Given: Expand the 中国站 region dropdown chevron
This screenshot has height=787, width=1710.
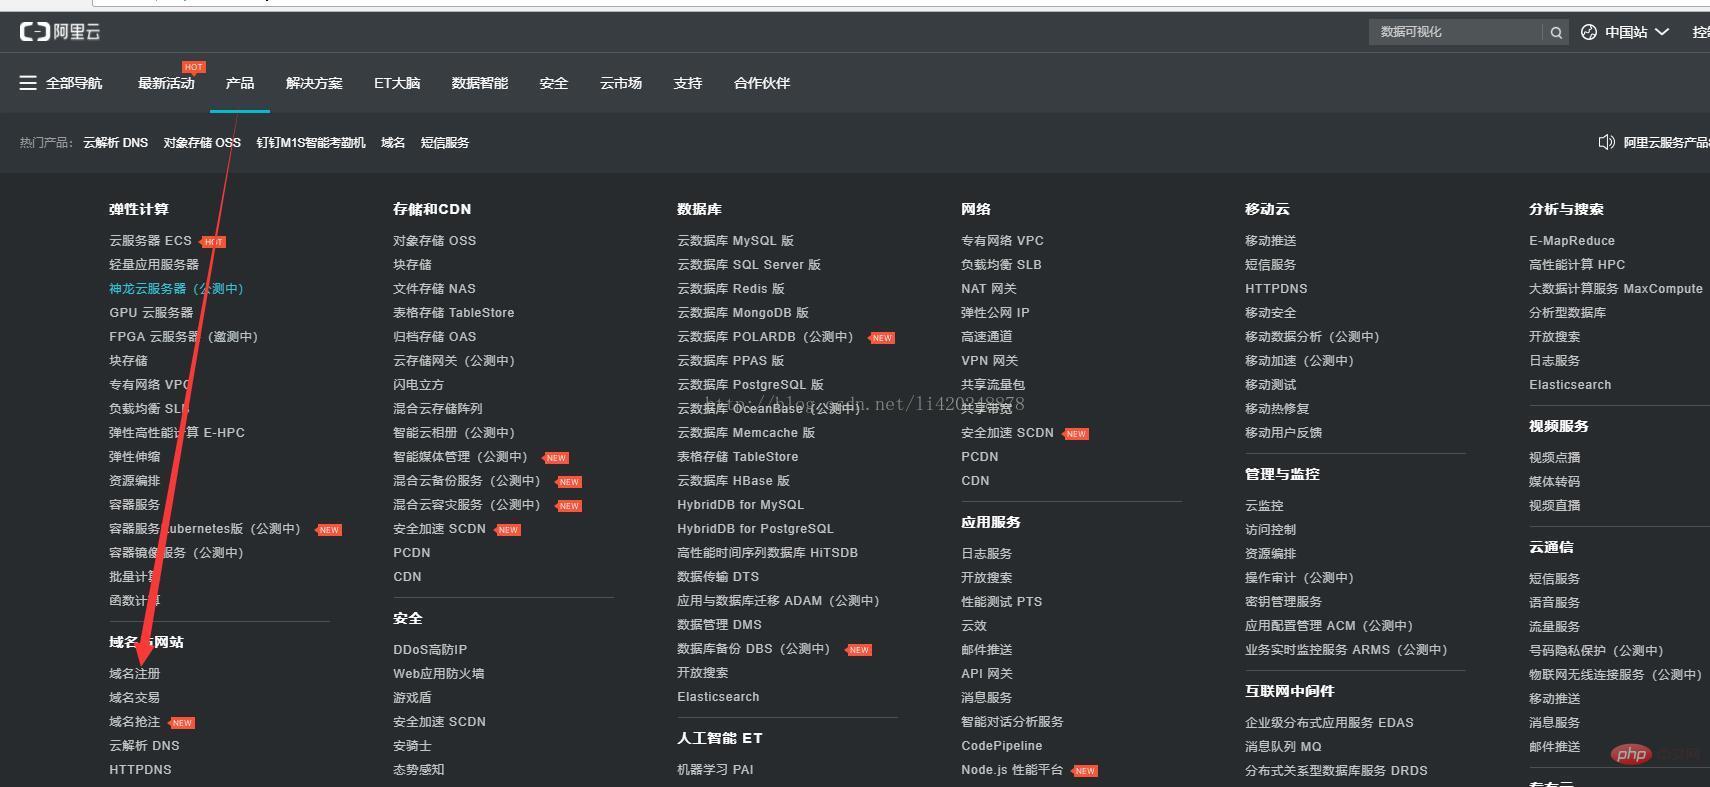Looking at the screenshot, I should 1662,32.
